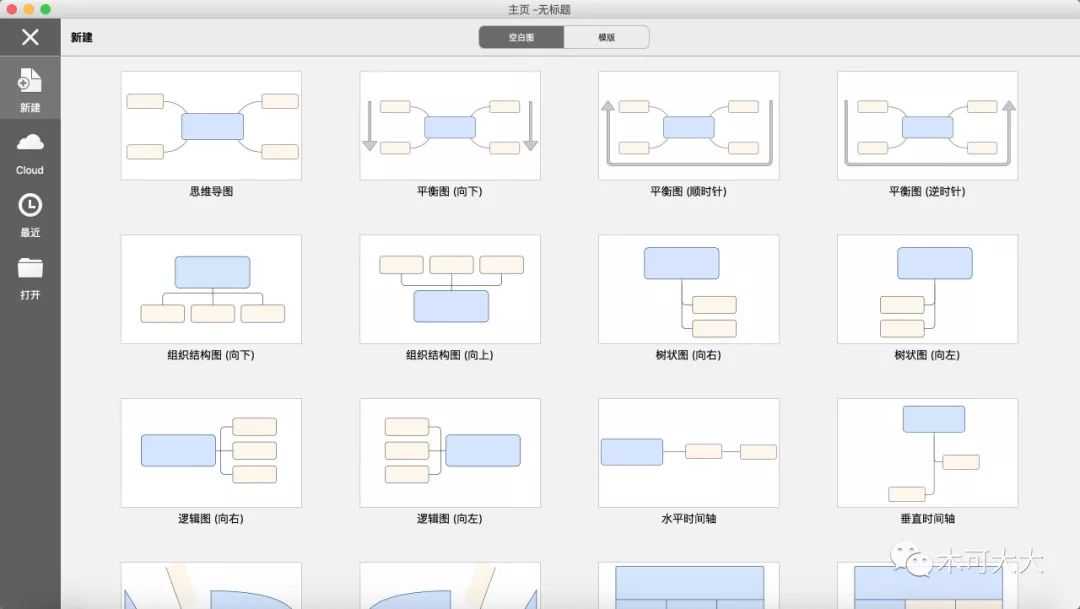Viewport: 1080px width, 609px height.
Task: Pick the 树状图 (向右) tree template
Action: [x=688, y=289]
